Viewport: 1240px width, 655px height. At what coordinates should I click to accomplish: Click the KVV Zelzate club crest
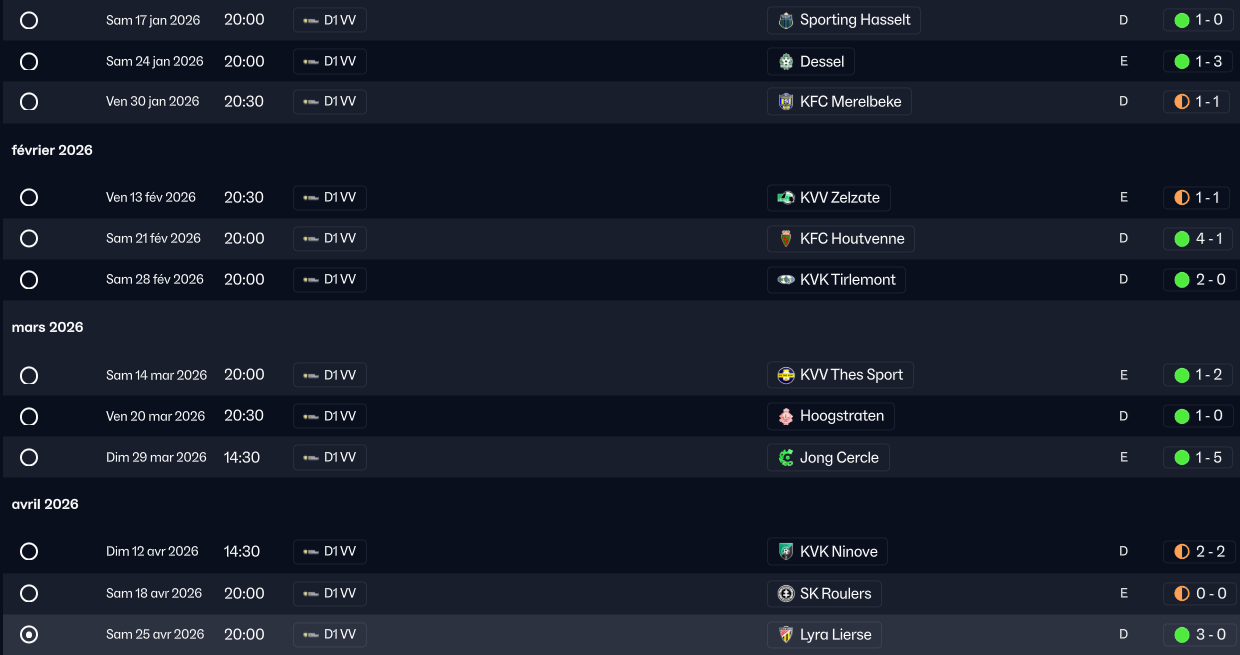(786, 198)
